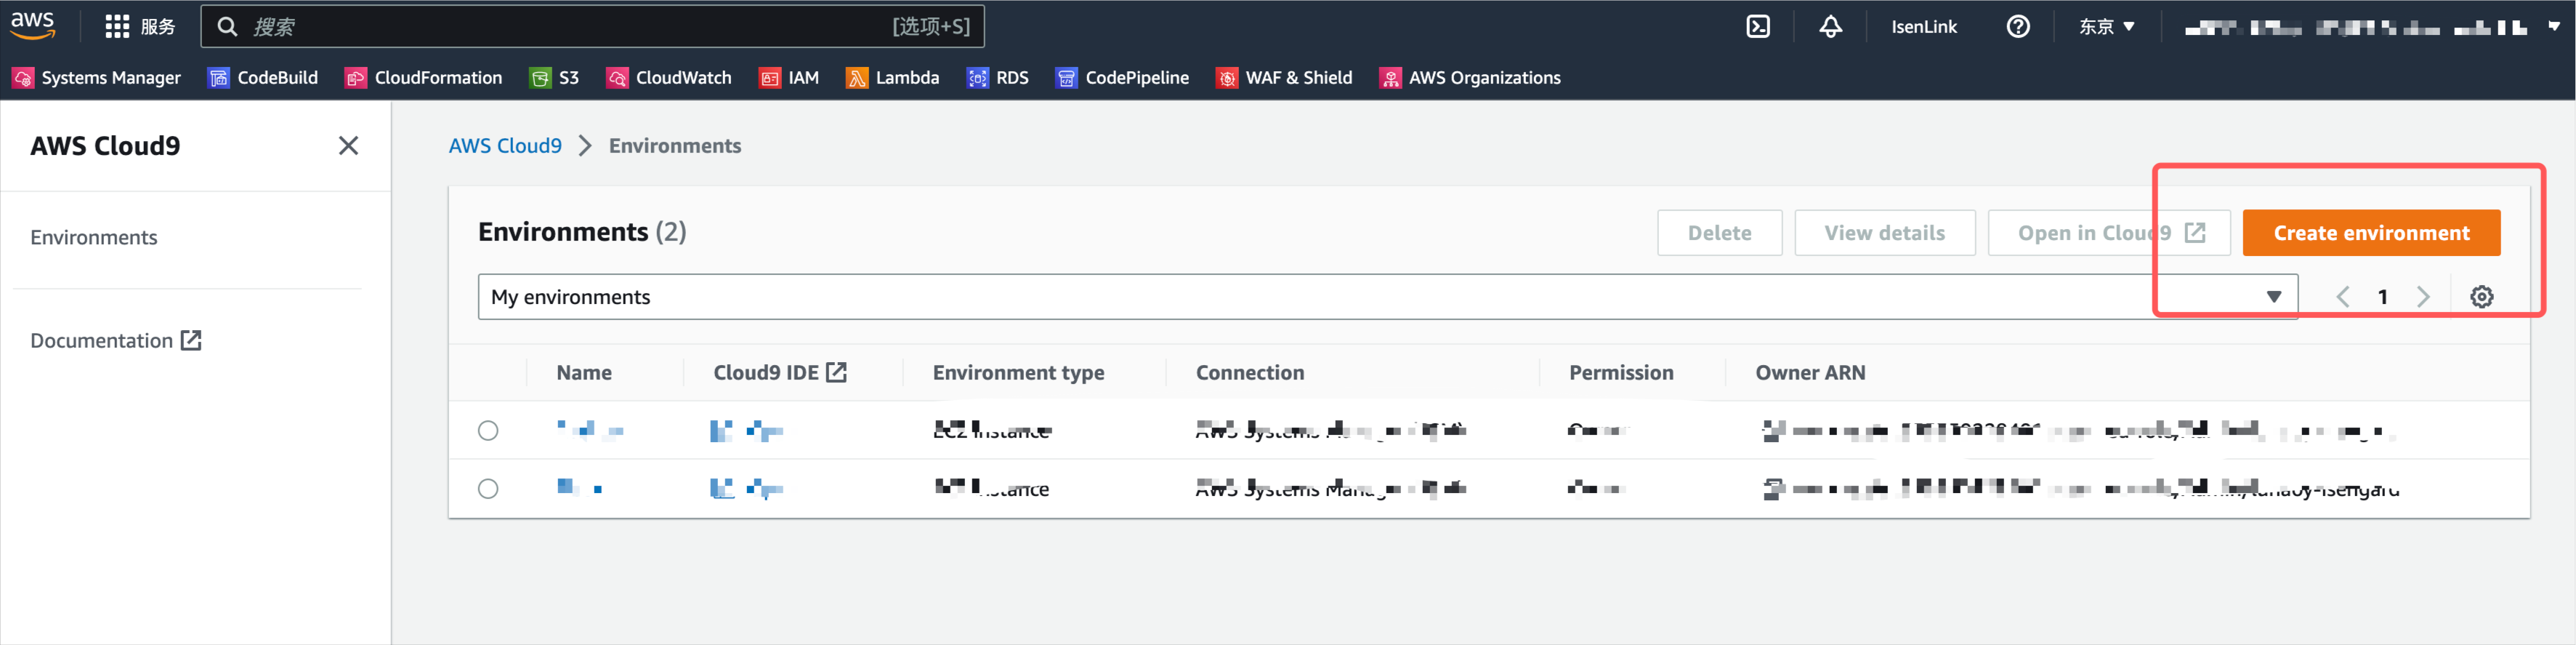Viewport: 2576px width, 645px height.
Task: Open the AWS services grid menu
Action: [117, 27]
